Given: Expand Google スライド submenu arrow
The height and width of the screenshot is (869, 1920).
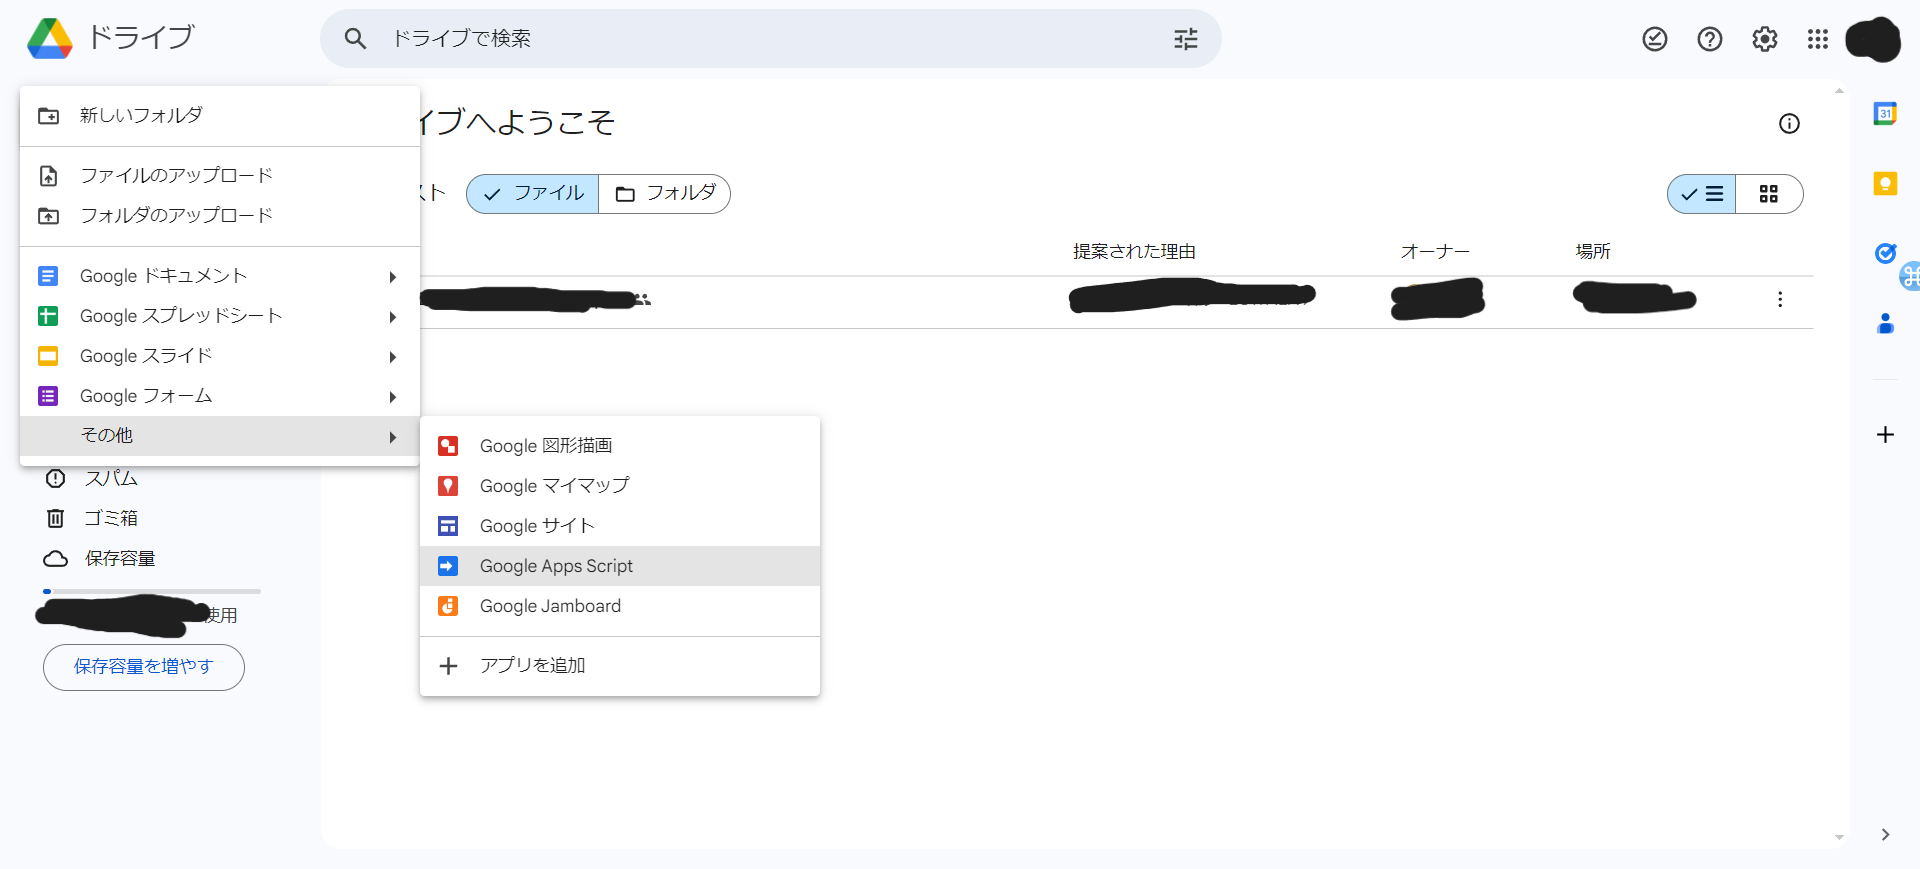Looking at the screenshot, I should (x=393, y=357).
